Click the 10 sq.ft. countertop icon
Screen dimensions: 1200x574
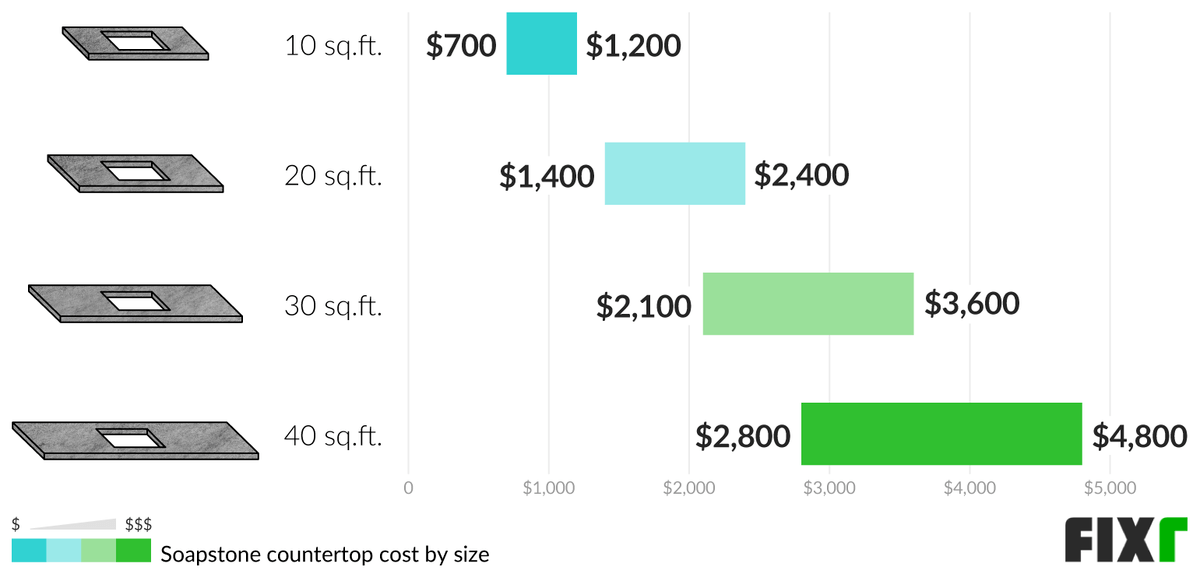[136, 43]
